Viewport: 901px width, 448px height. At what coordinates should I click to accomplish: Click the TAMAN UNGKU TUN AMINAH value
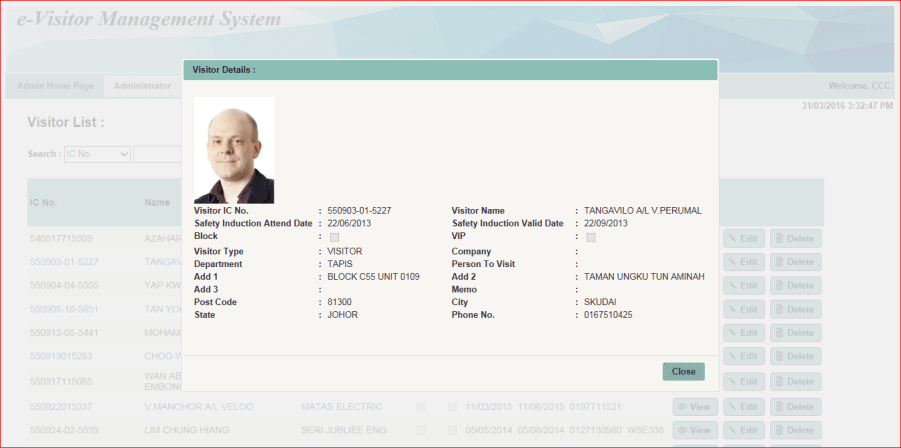[644, 277]
